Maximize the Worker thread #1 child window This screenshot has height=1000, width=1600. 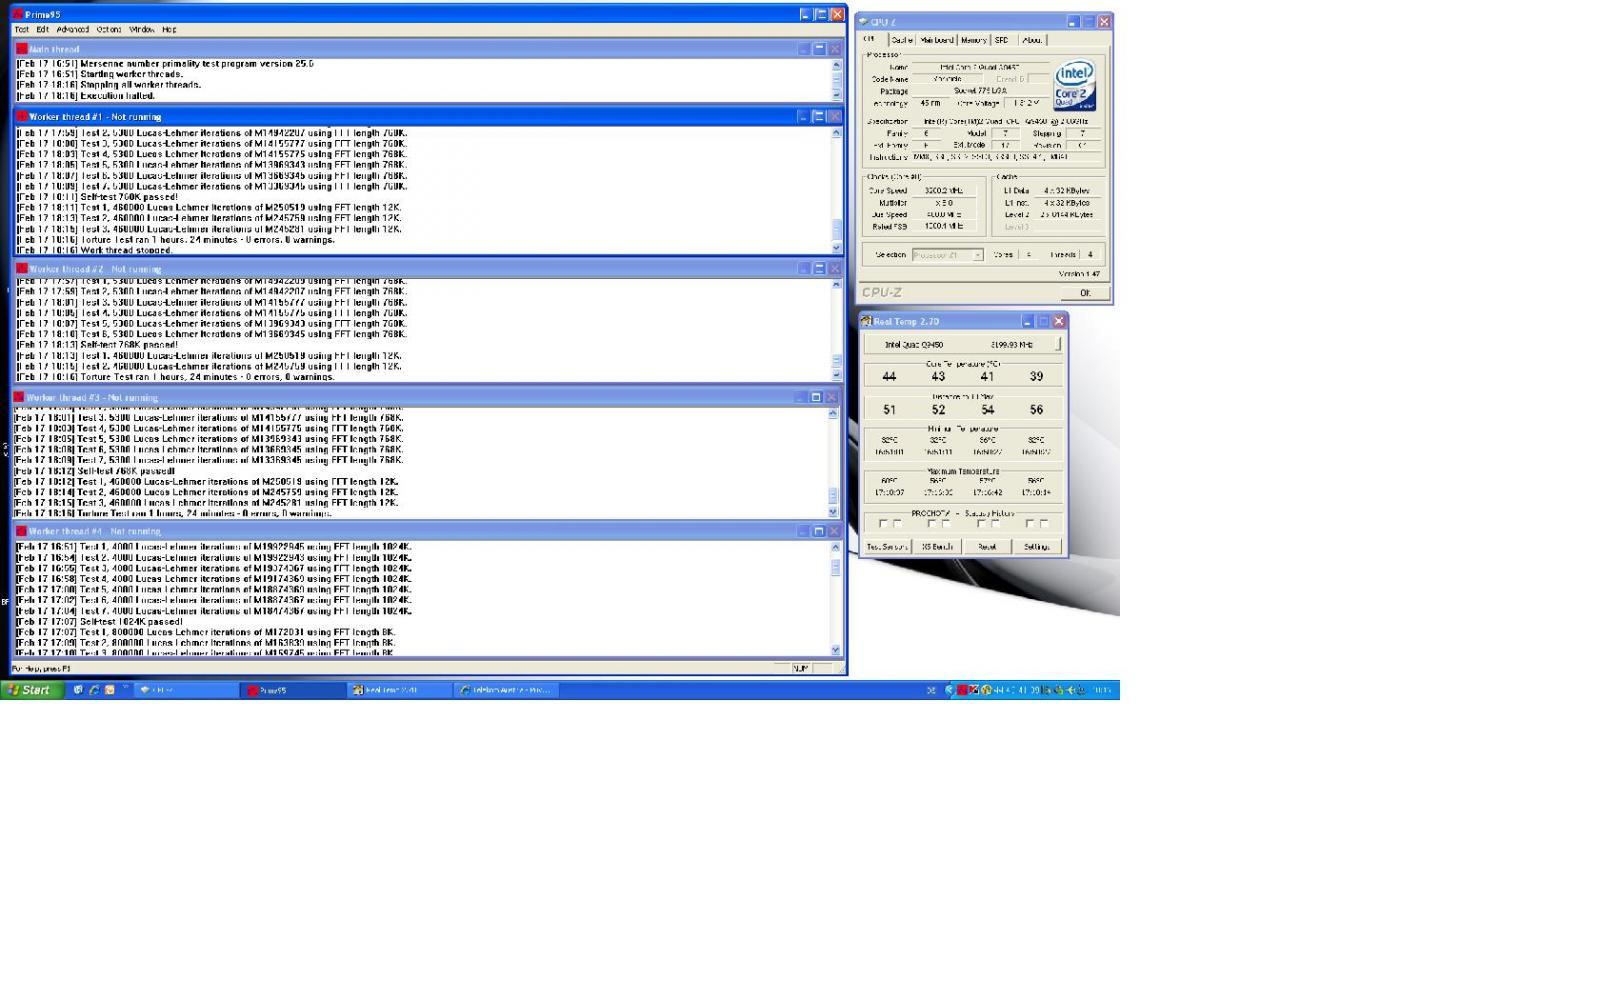tap(819, 117)
